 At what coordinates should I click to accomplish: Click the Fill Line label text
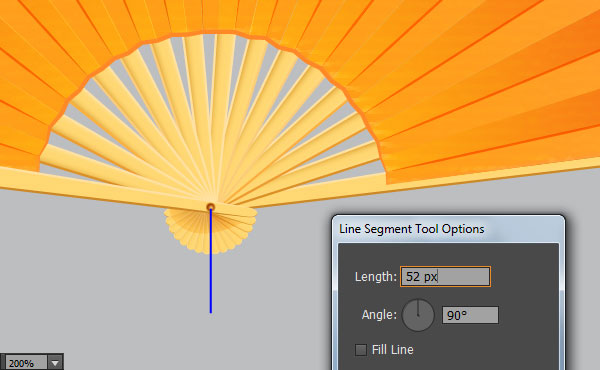[x=393, y=350]
